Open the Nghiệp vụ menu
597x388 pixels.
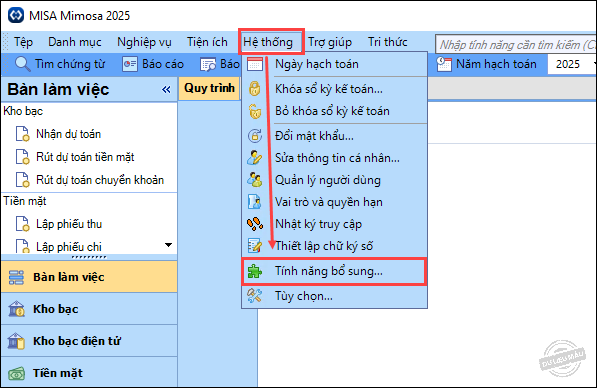[x=144, y=42]
